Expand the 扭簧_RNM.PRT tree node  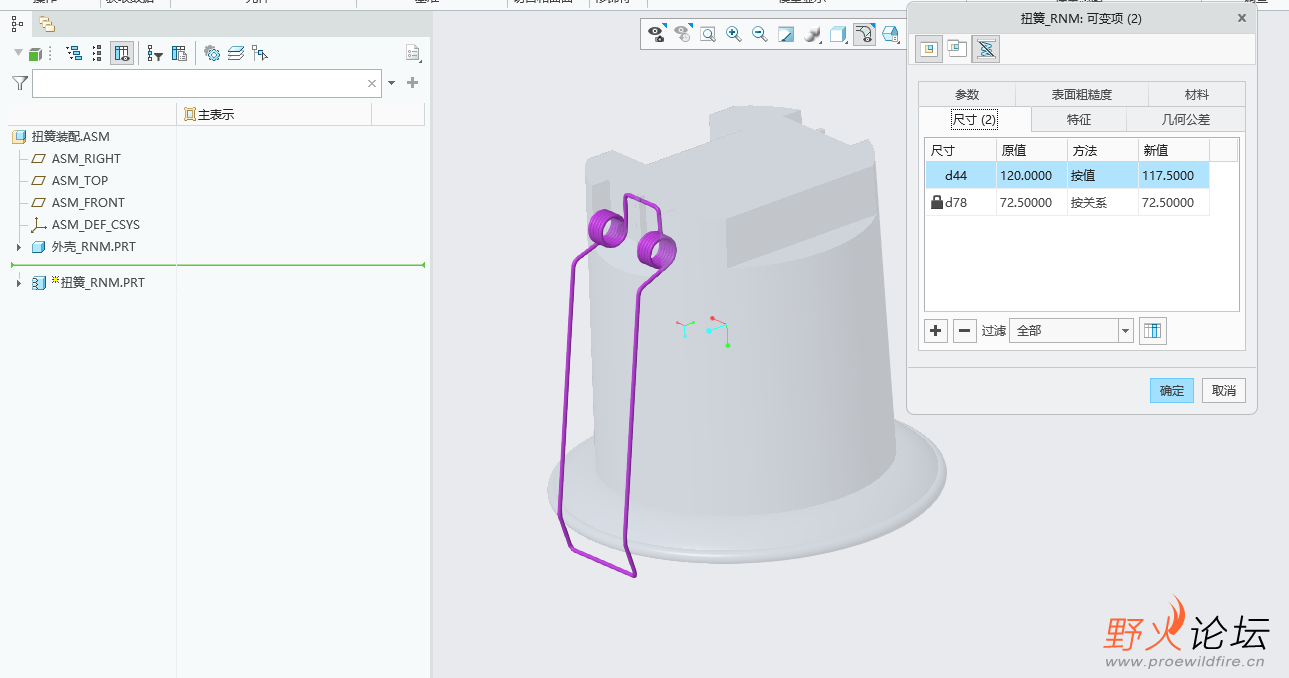tap(18, 283)
